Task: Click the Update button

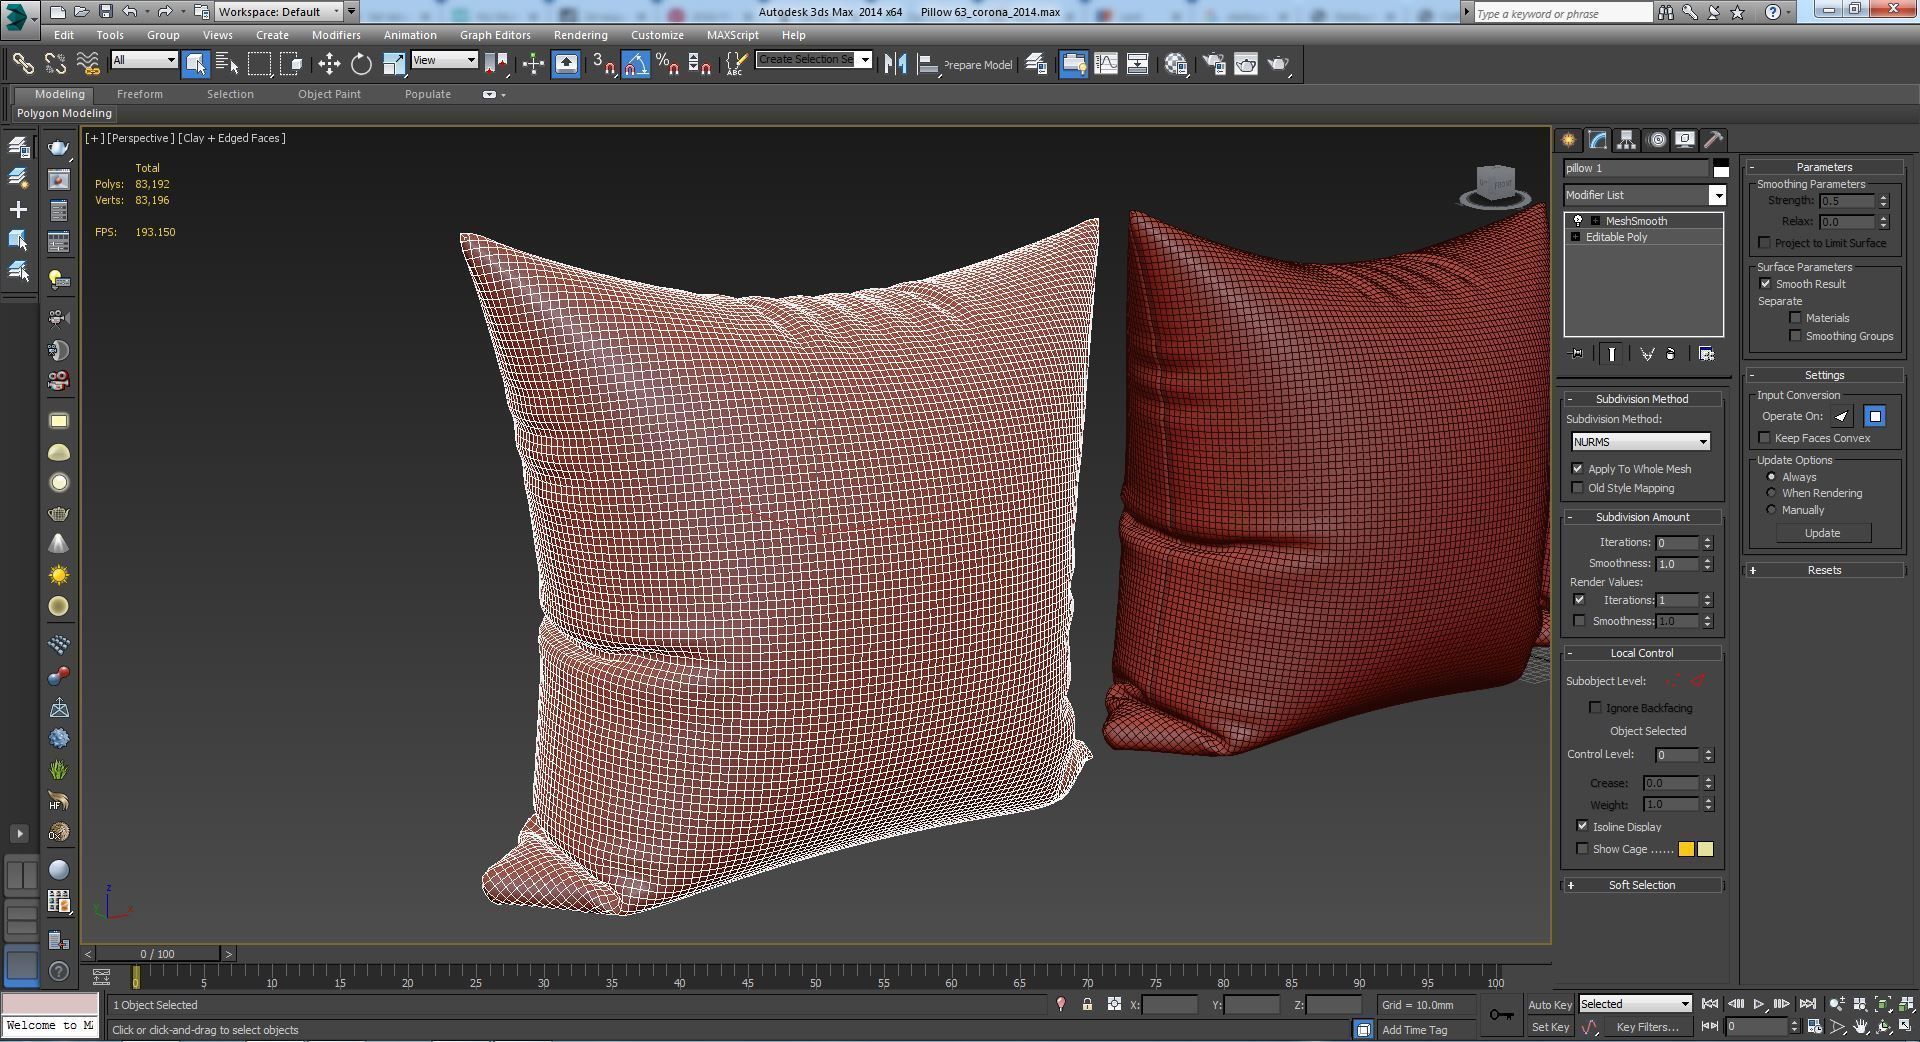Action: pyautogui.click(x=1822, y=533)
